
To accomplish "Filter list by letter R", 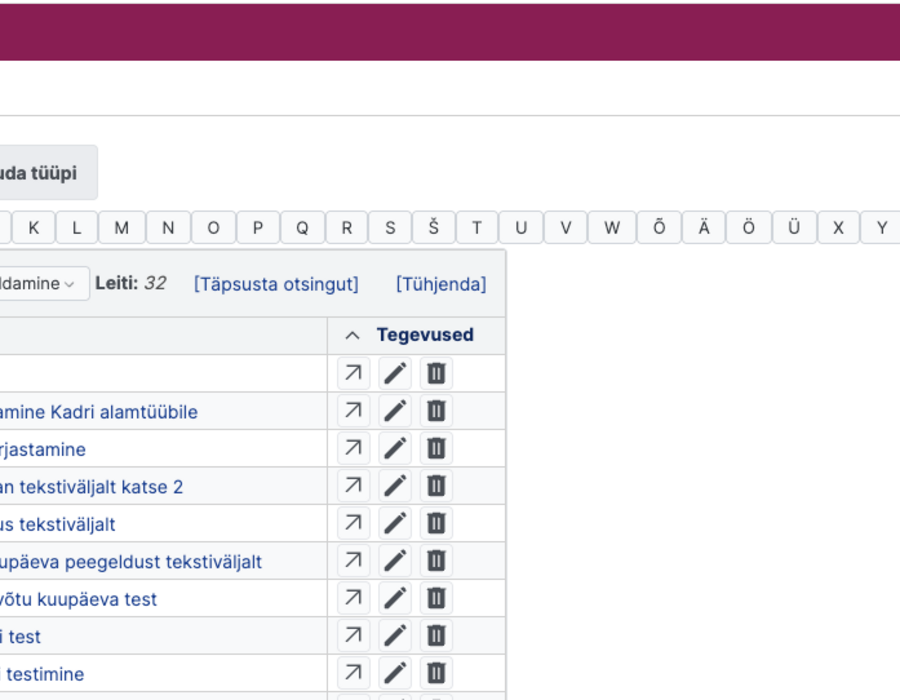I will pyautogui.click(x=347, y=228).
